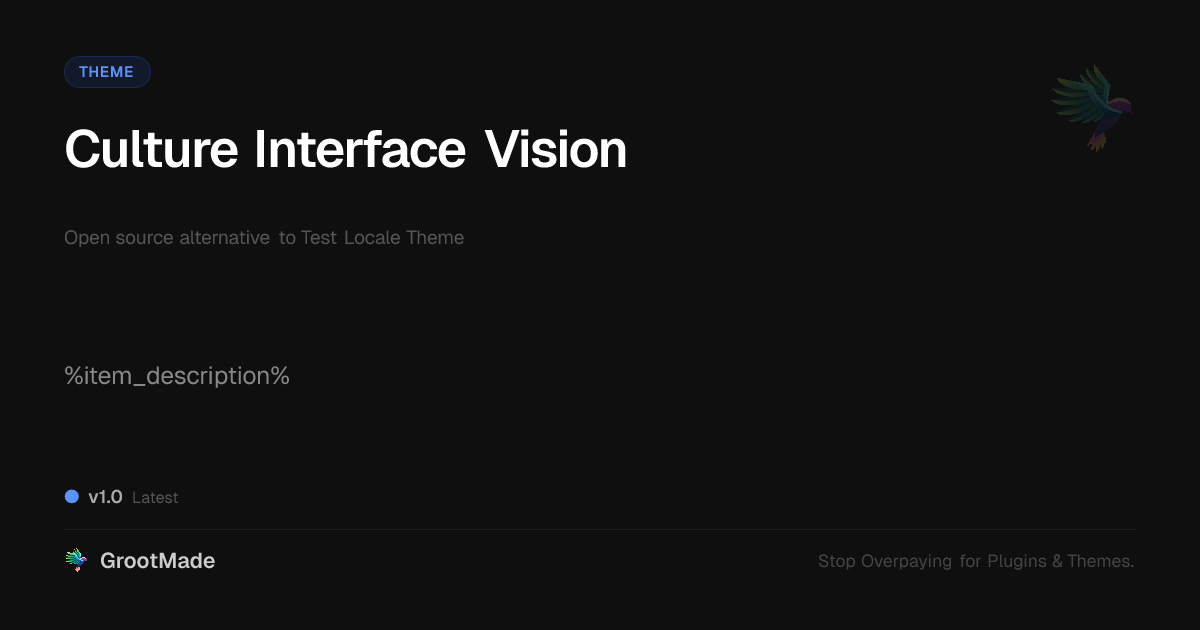The width and height of the screenshot is (1200, 630).
Task: Click the word "Vision" in the heading
Action: 556,150
